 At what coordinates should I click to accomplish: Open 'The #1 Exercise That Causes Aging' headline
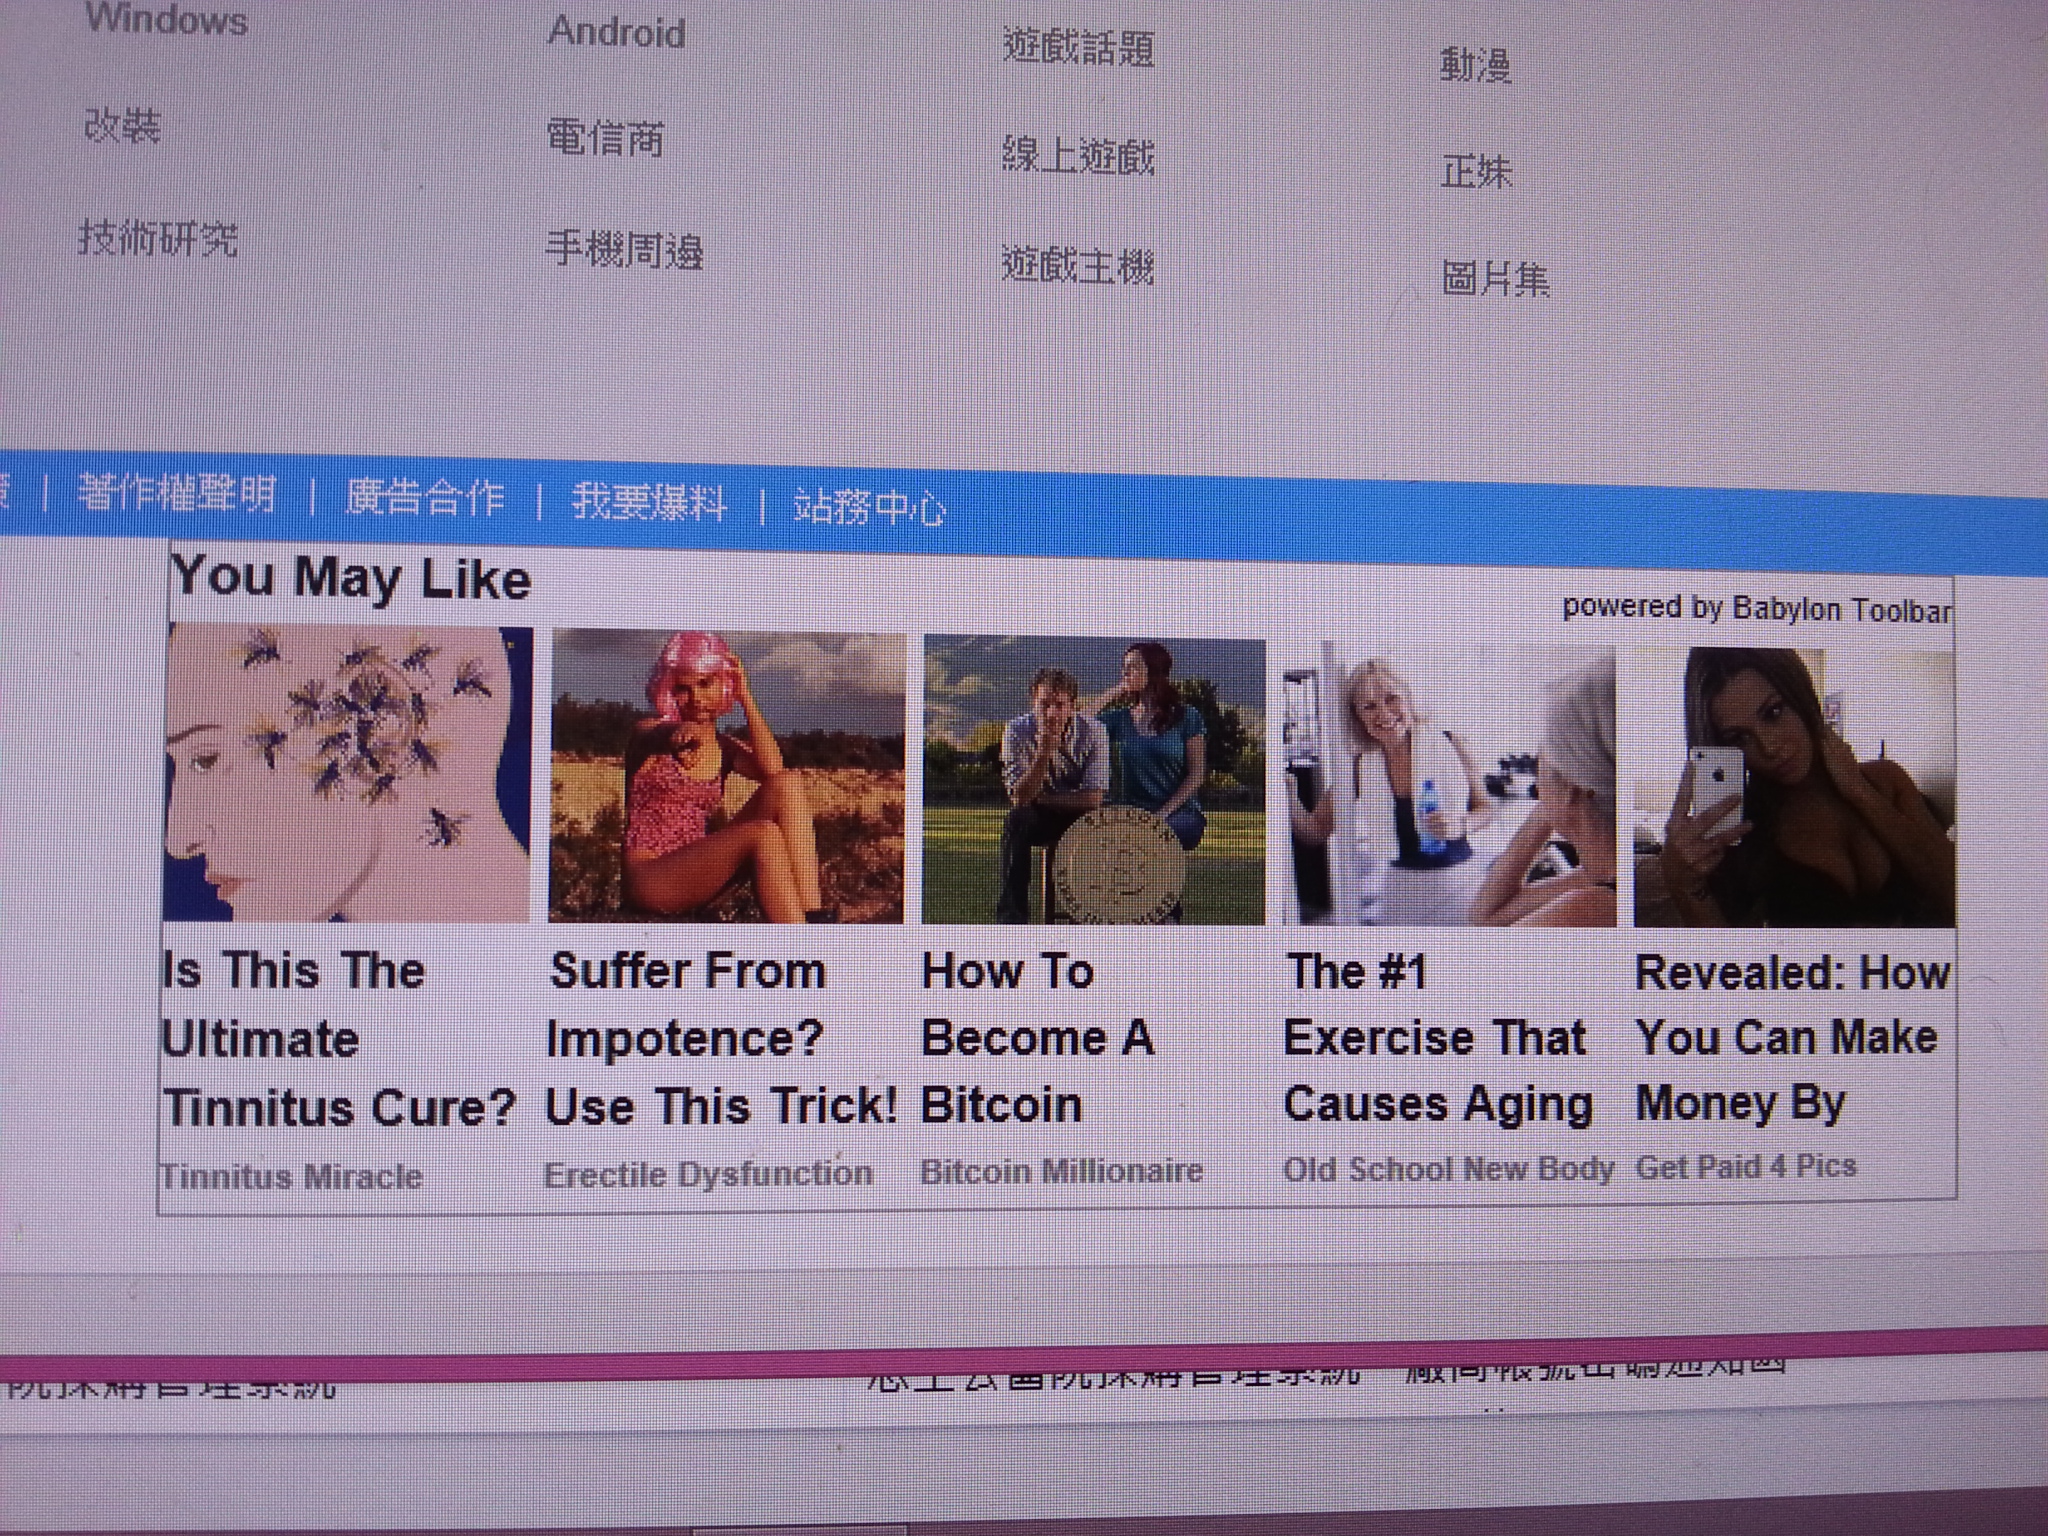(x=1438, y=1038)
